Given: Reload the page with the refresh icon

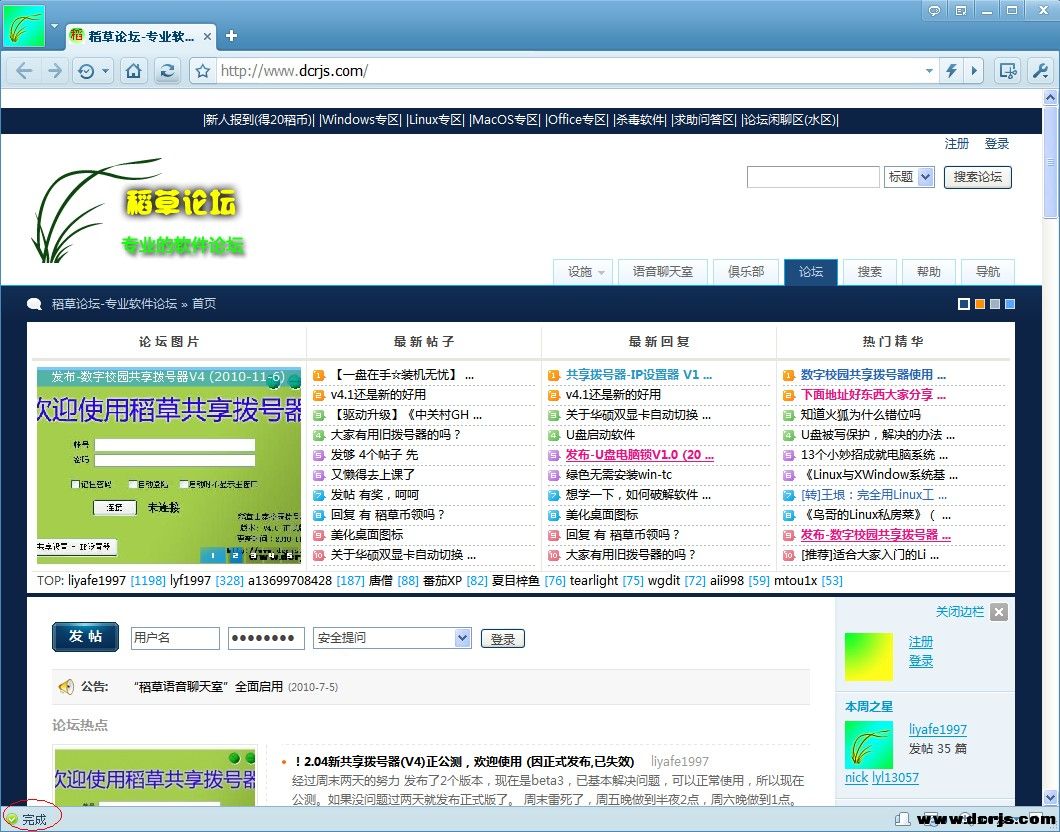Looking at the screenshot, I should [167, 71].
